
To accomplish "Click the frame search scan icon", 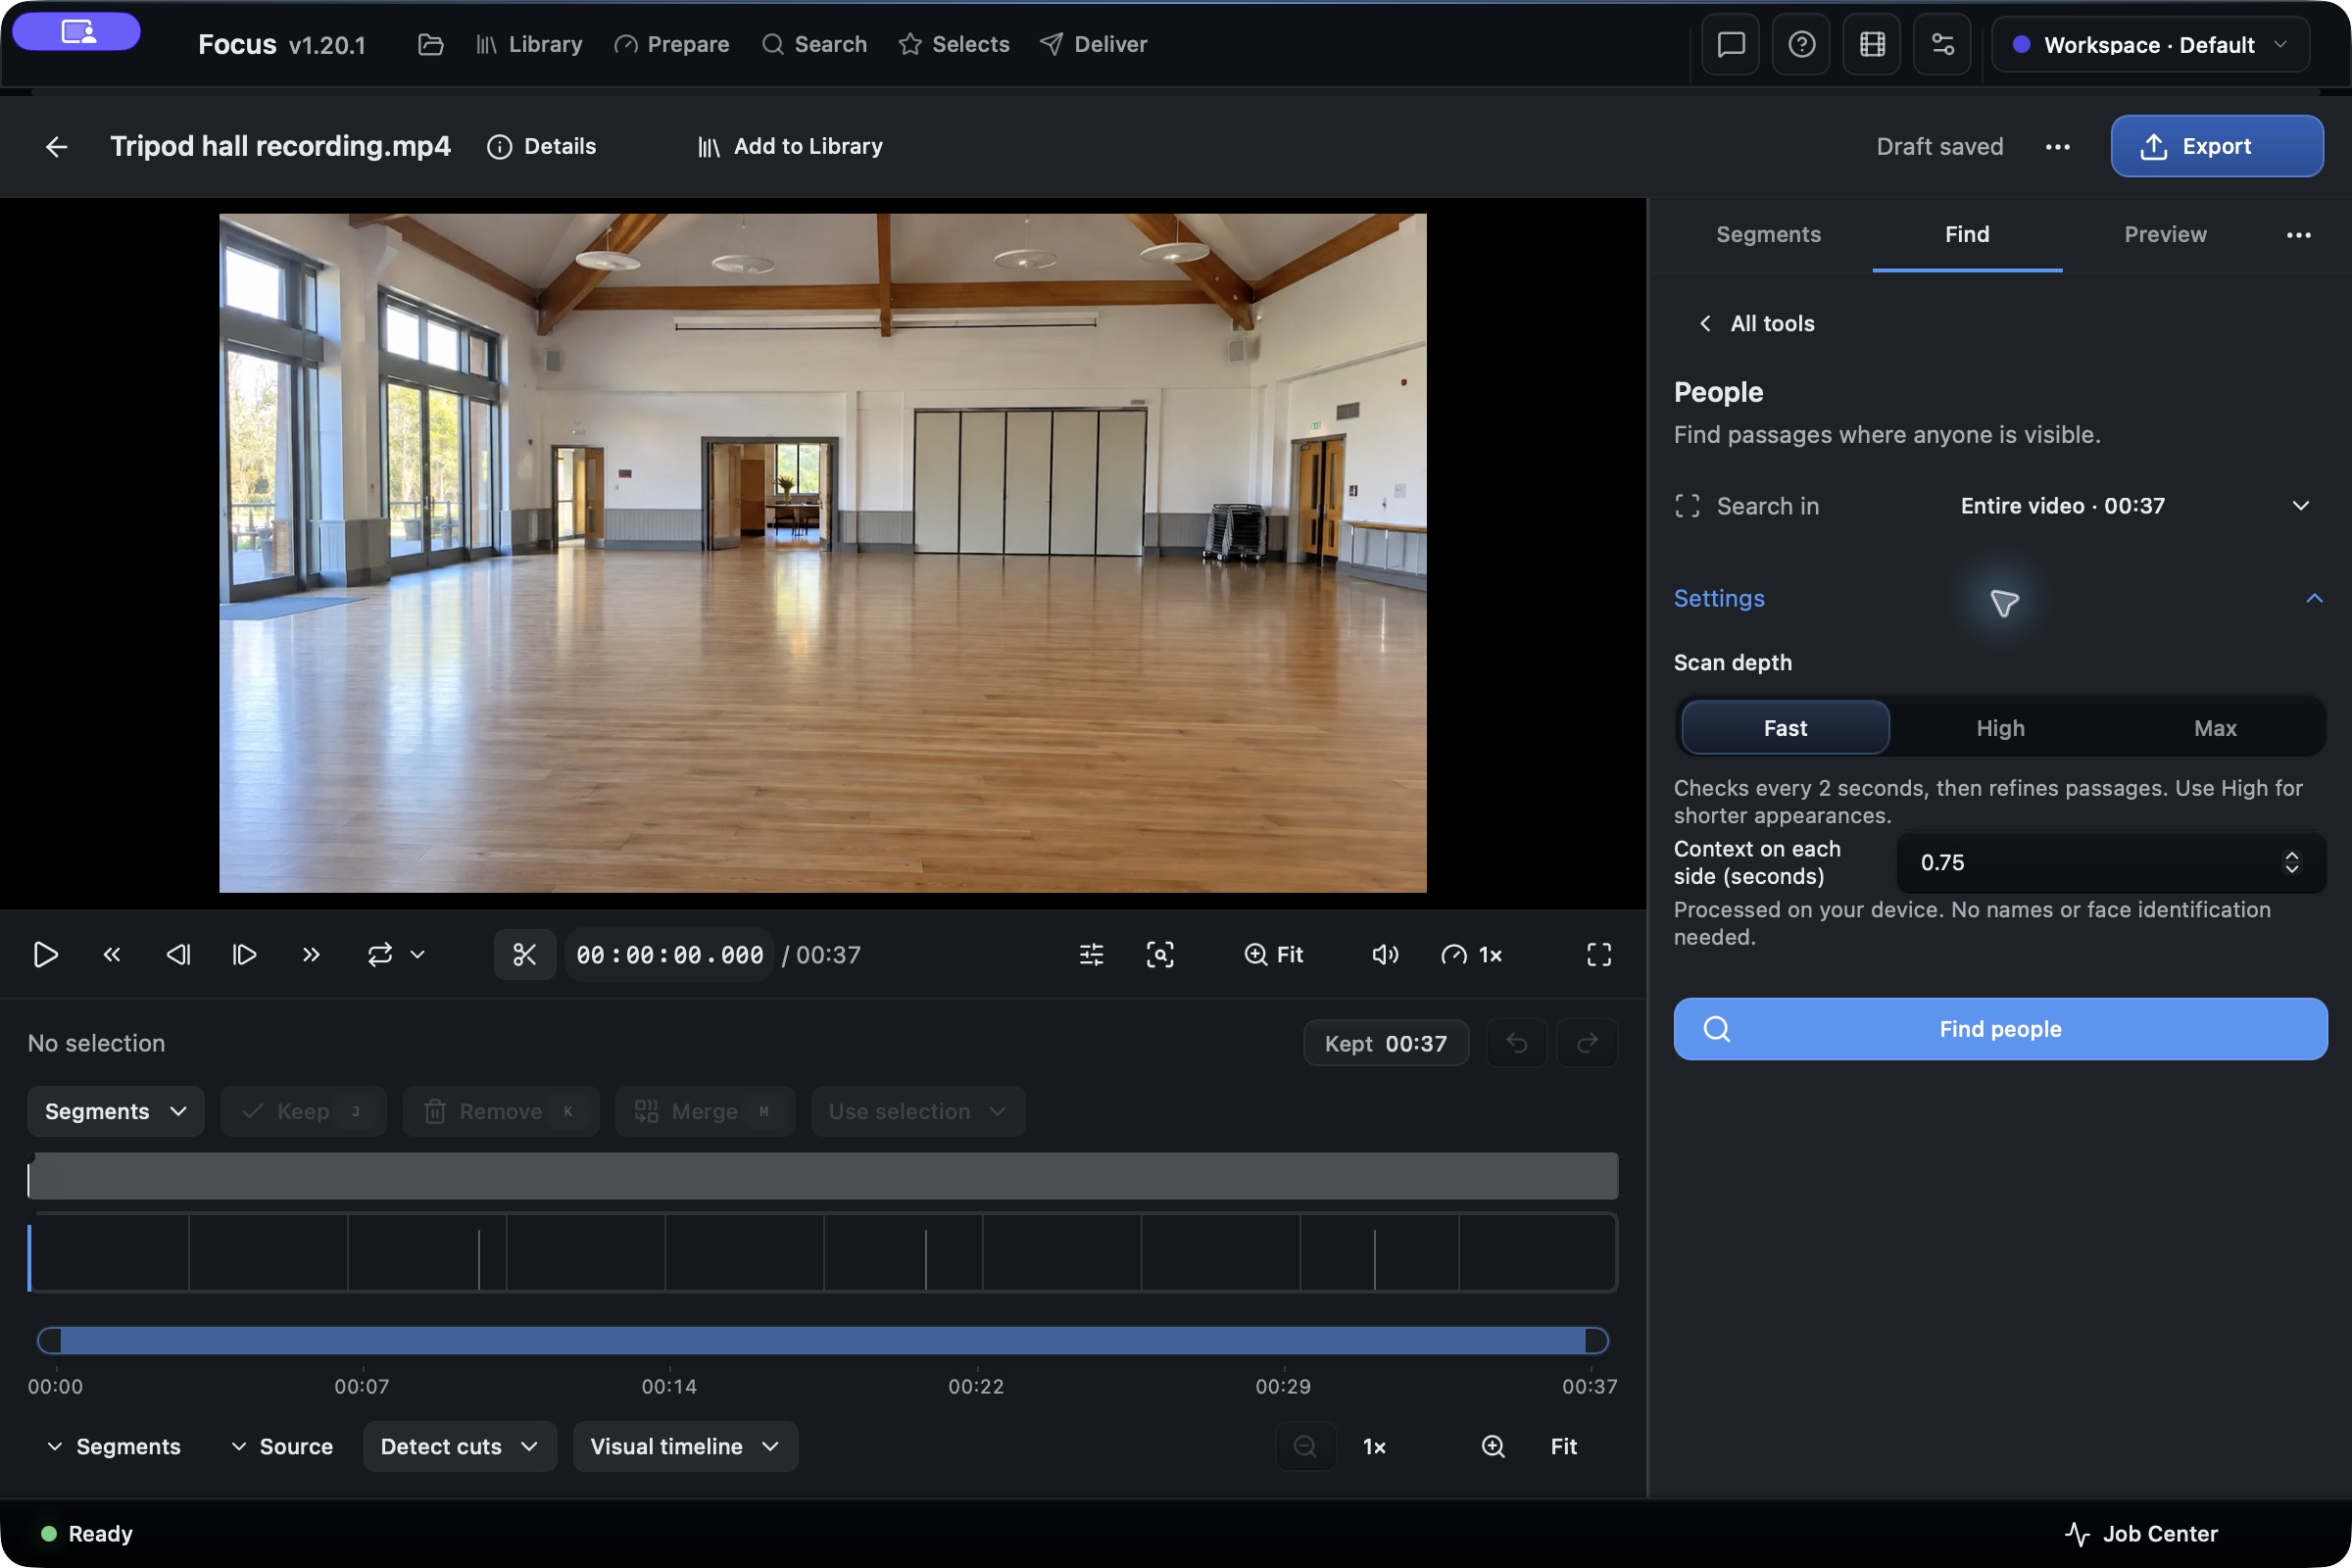I will pos(1160,955).
